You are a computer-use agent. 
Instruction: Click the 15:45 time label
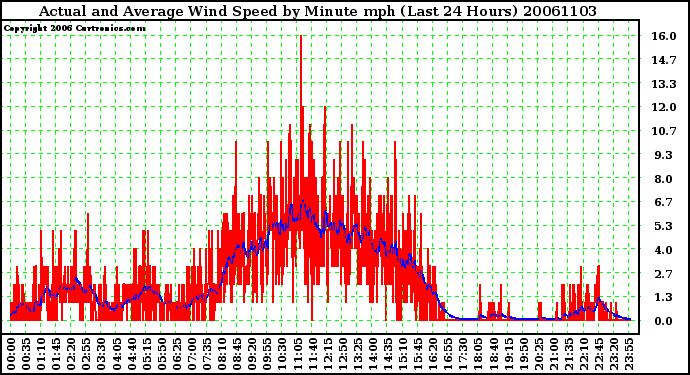(x=418, y=354)
